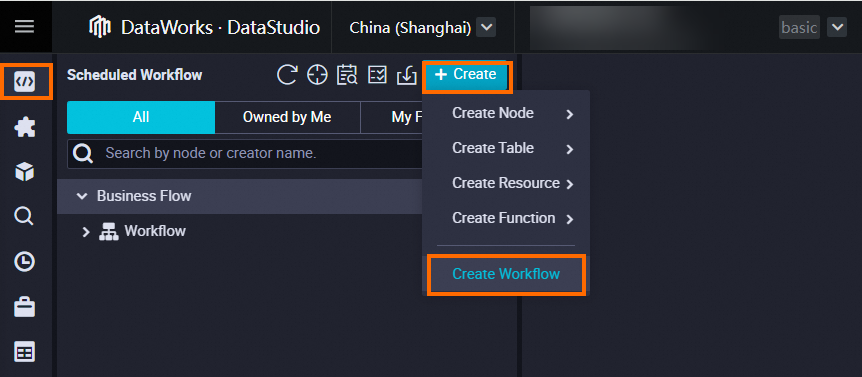Open the briefcase sidebar icon

(x=25, y=307)
